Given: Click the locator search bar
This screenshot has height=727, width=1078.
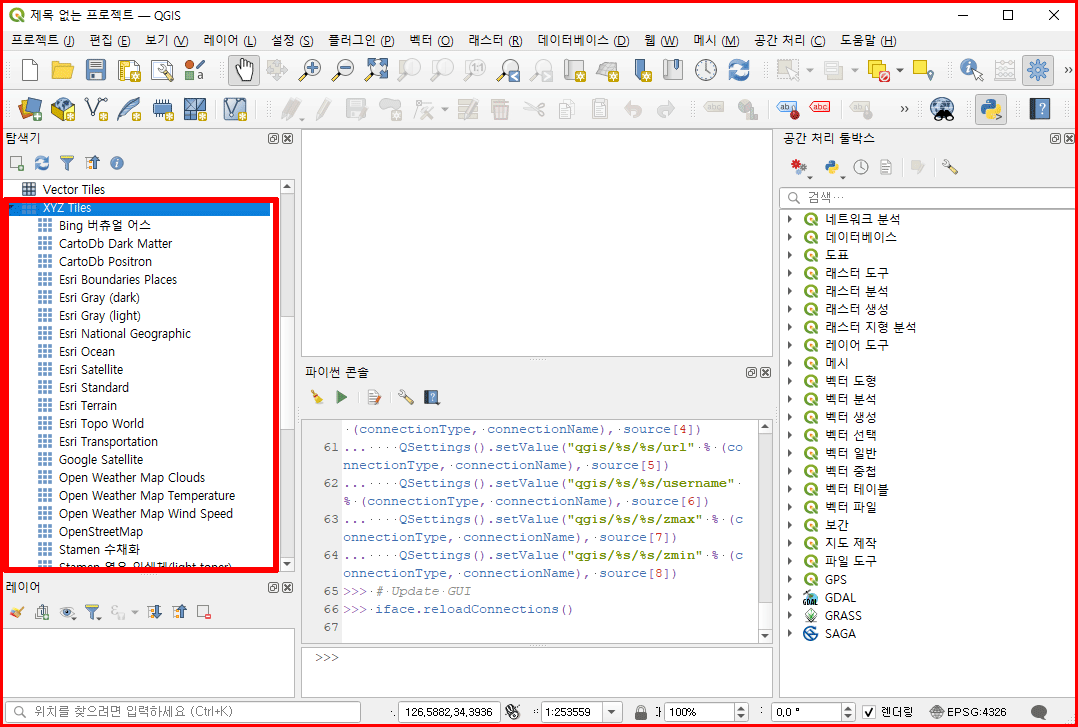Looking at the screenshot, I should click(183, 712).
